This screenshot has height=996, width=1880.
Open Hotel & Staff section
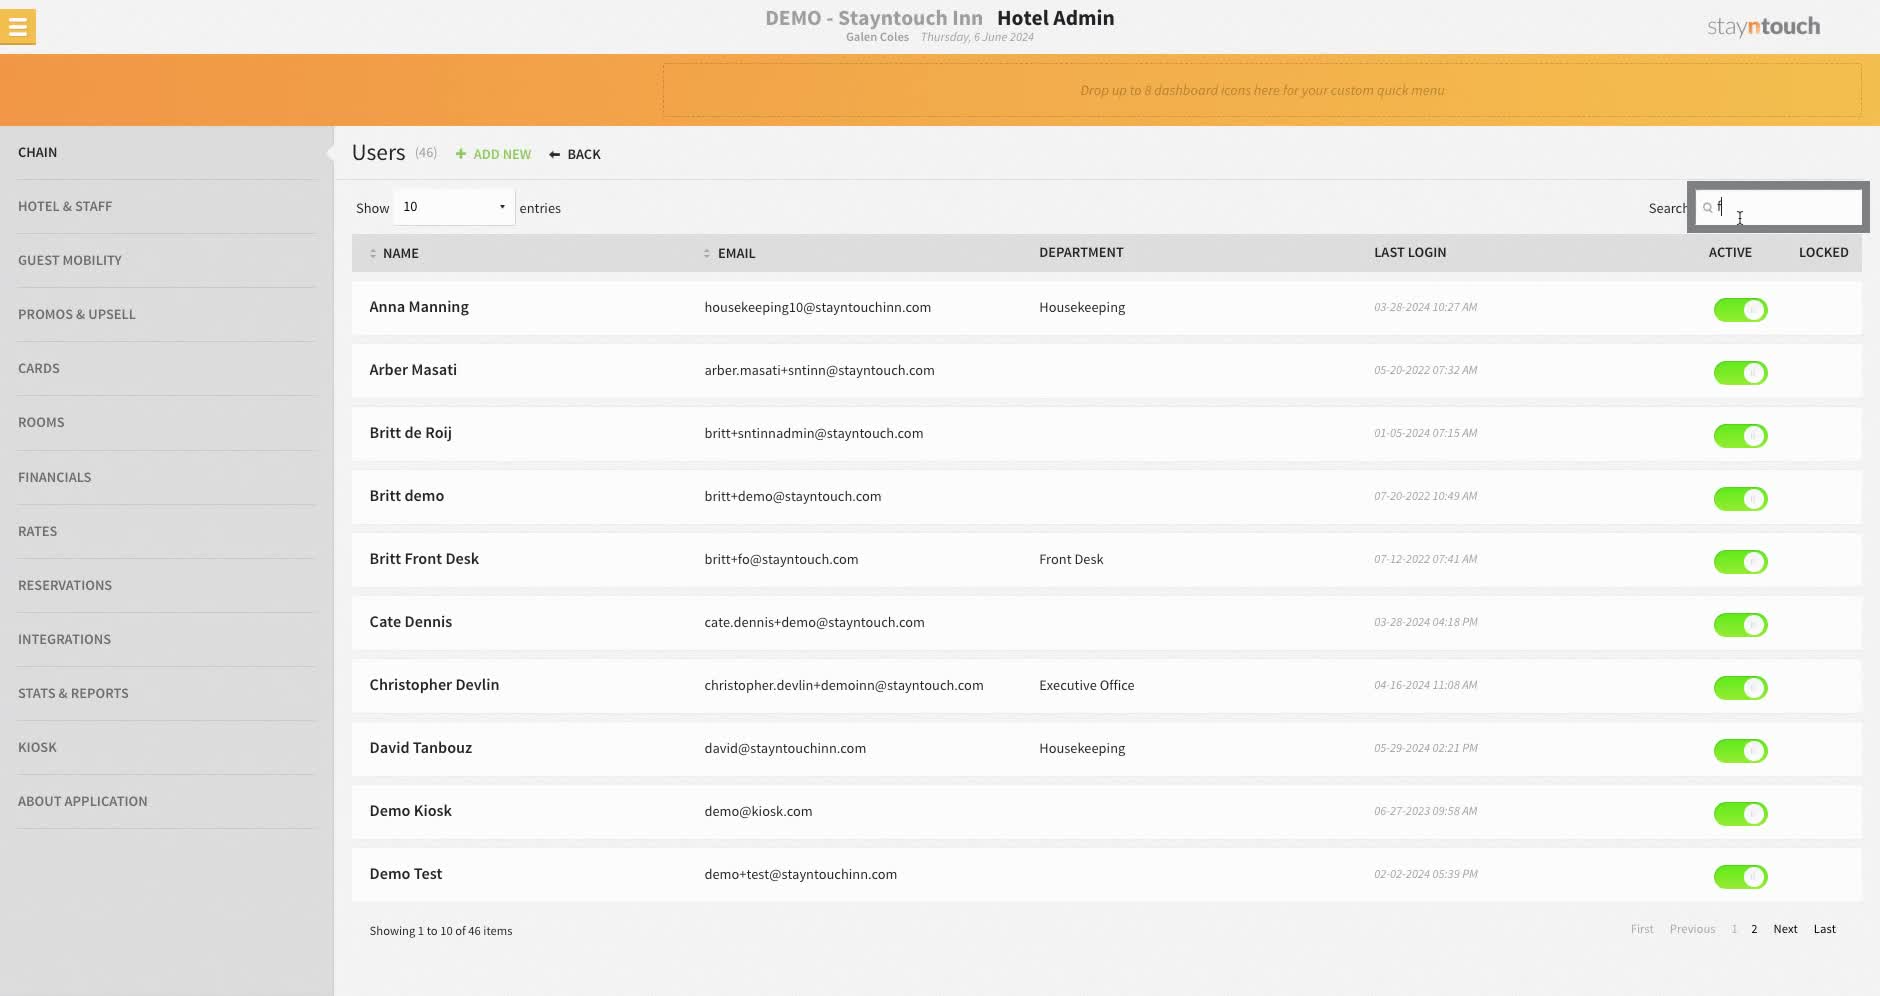65,206
